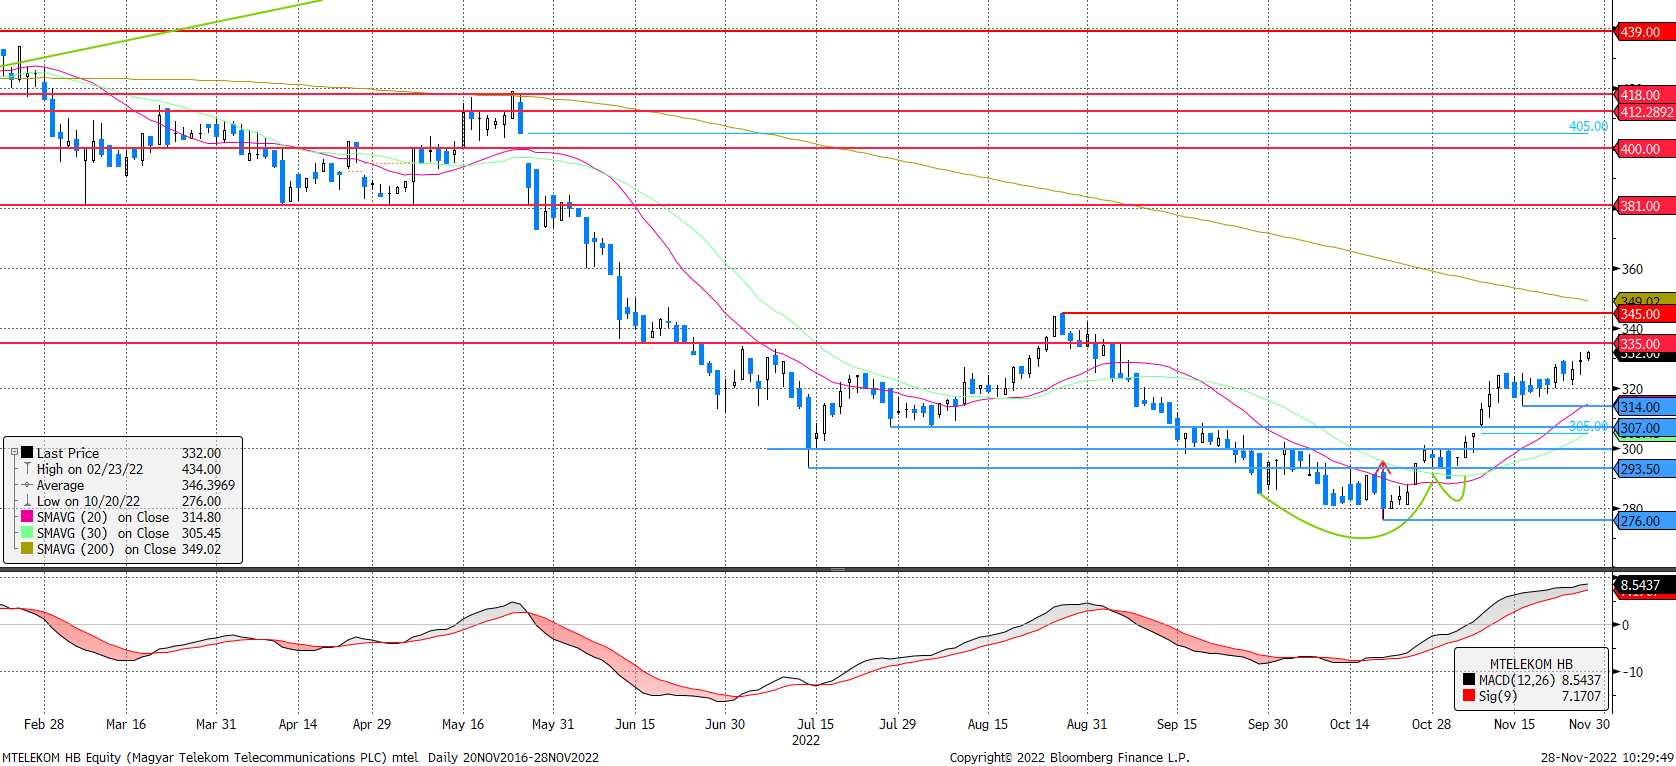Click the 293.50 blue price level tag
The image size is (1676, 766).
1645,469
